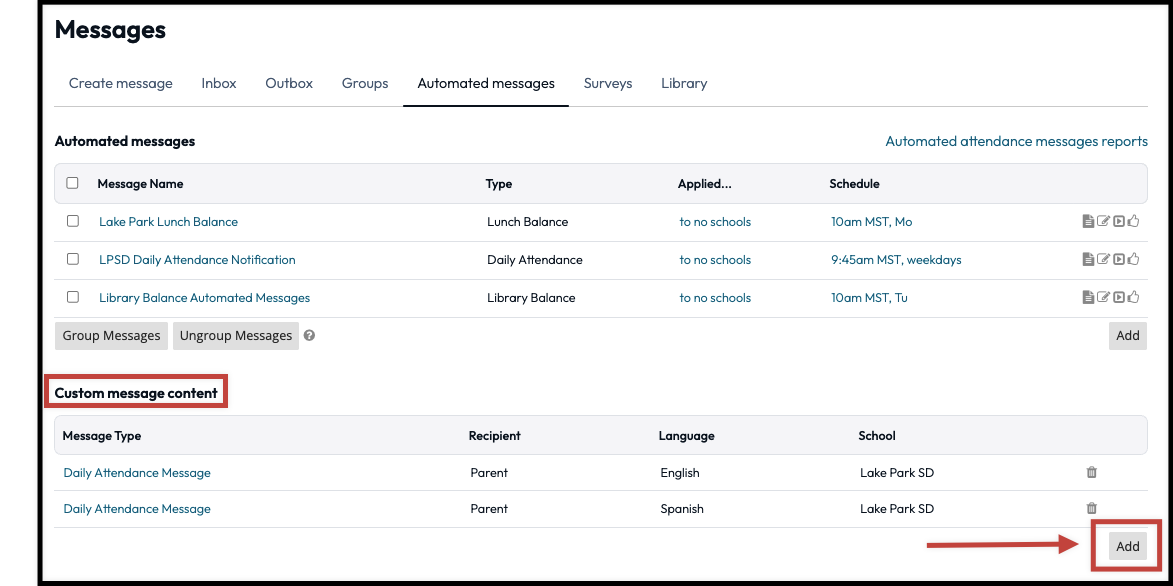
Task: Open the Surveys tab
Action: (x=608, y=83)
